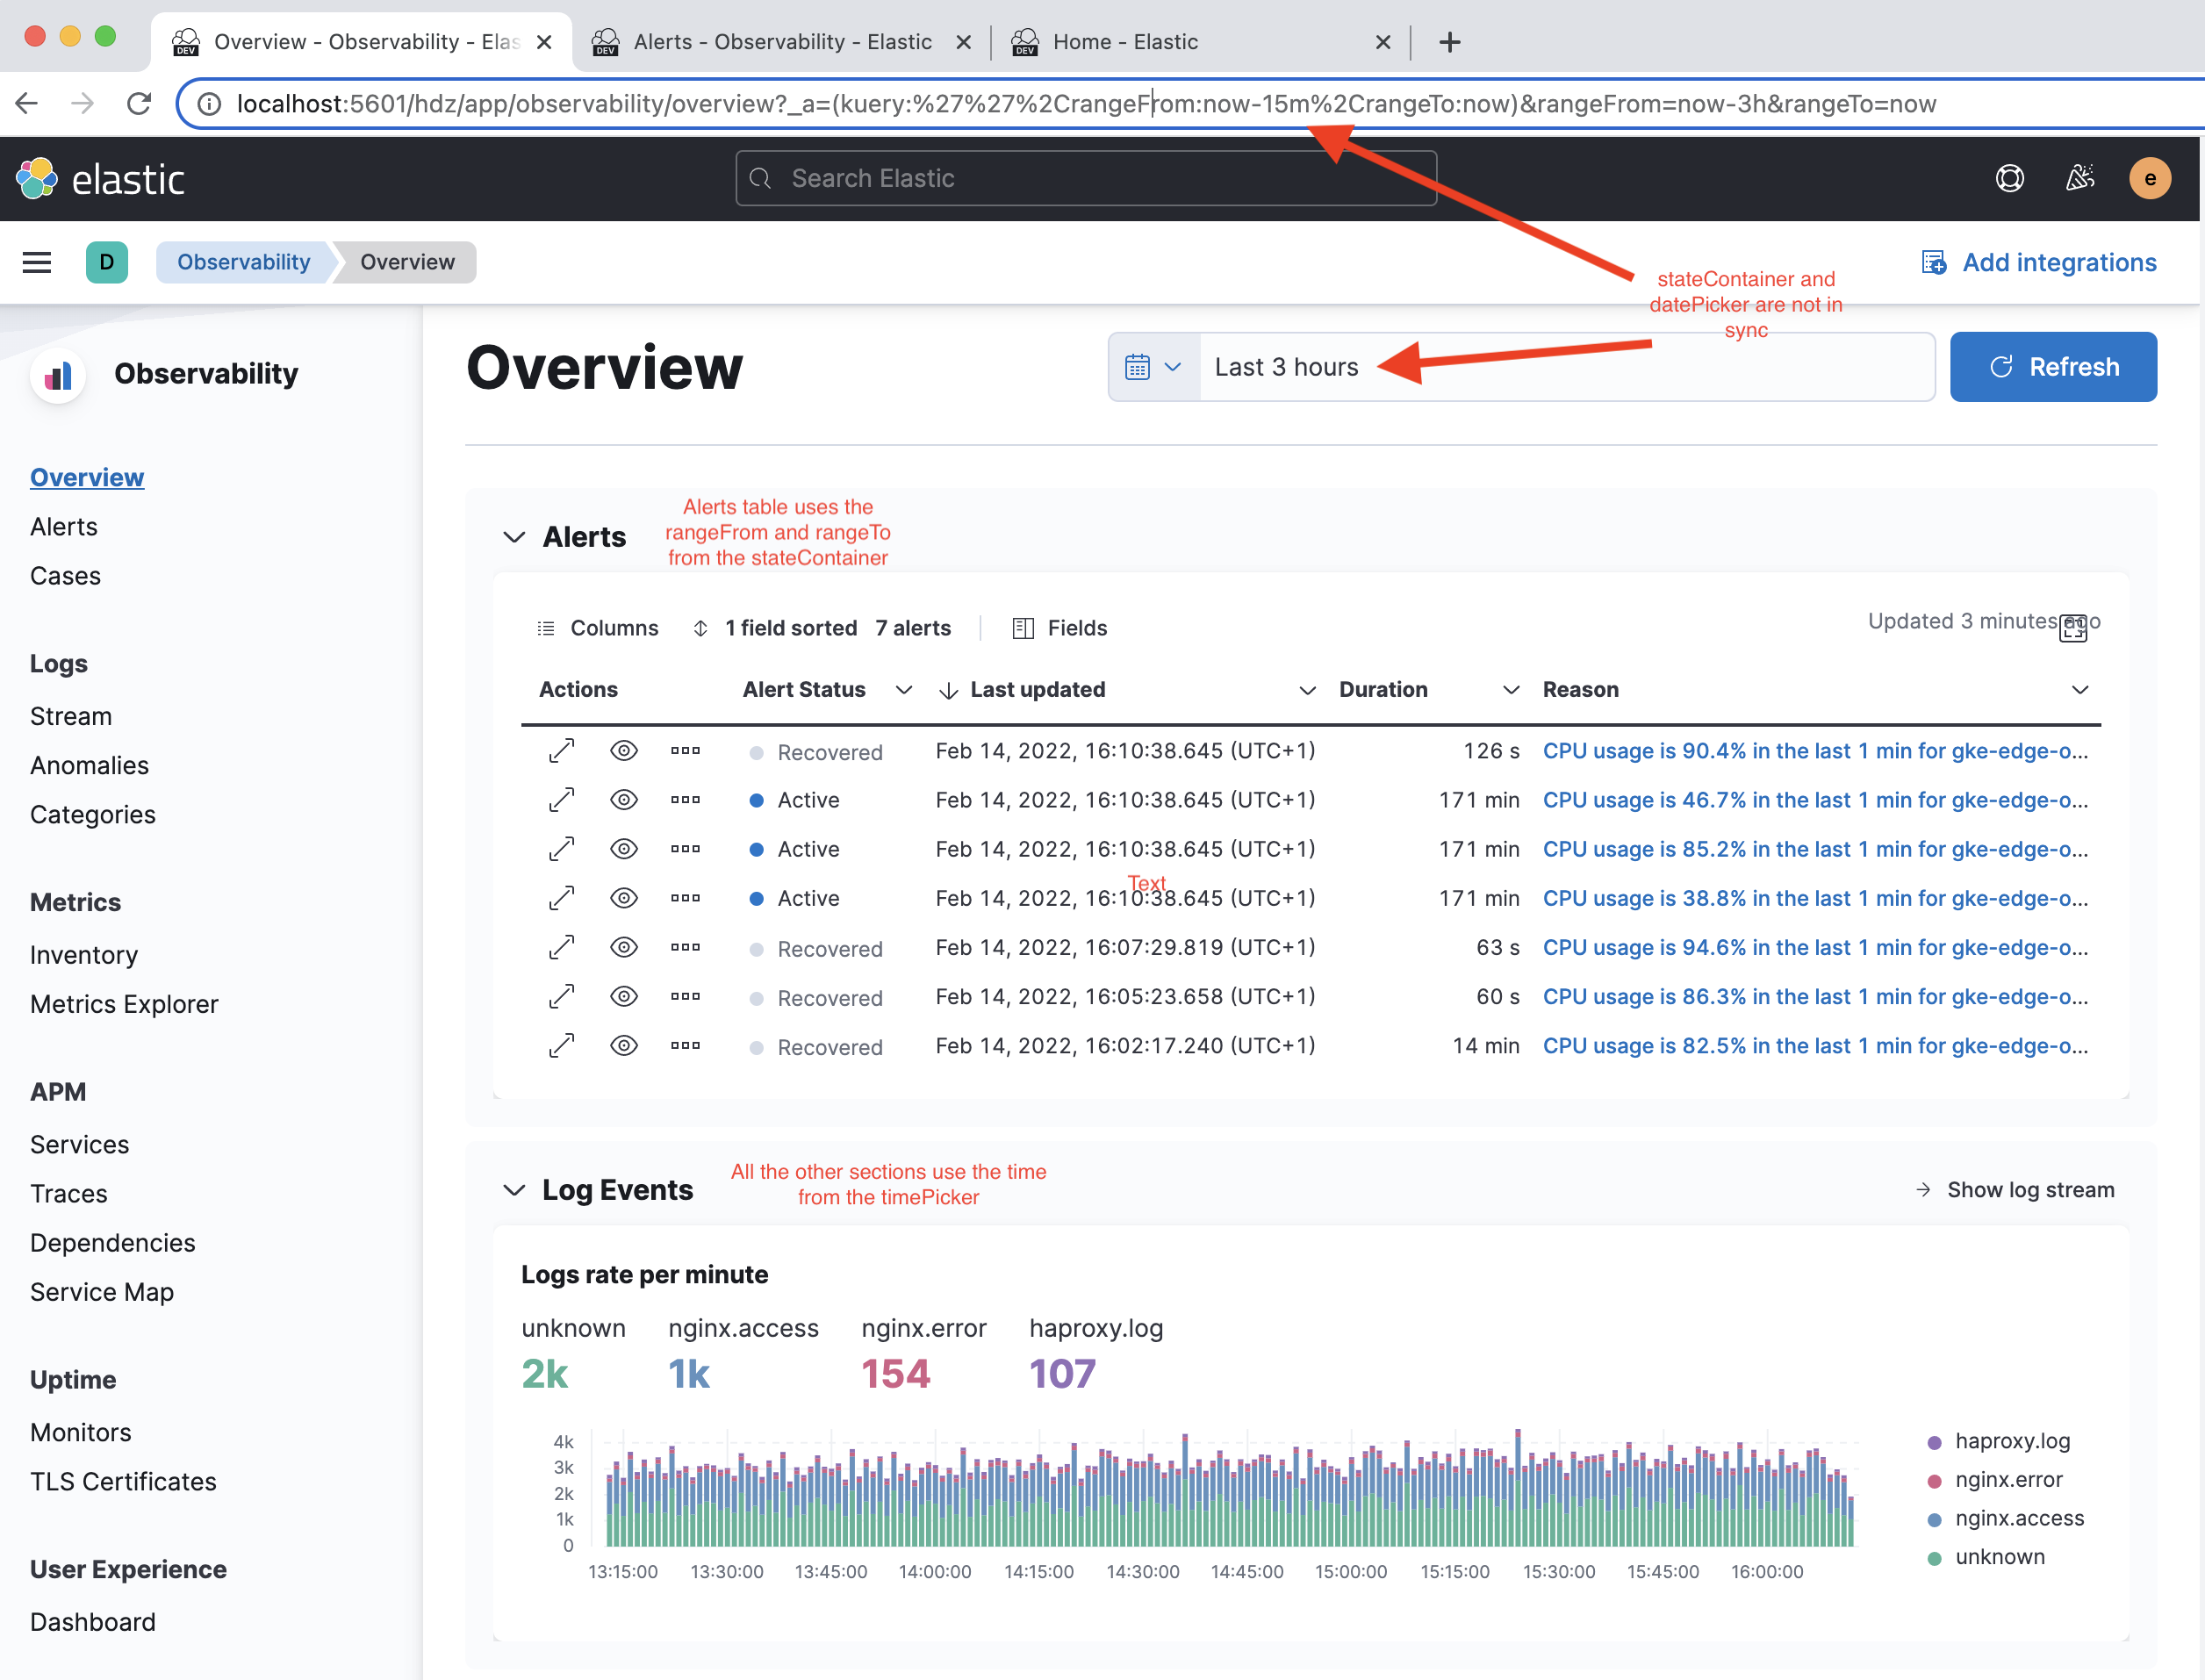Collapse the Alerts section
The image size is (2205, 1680).
(x=514, y=537)
